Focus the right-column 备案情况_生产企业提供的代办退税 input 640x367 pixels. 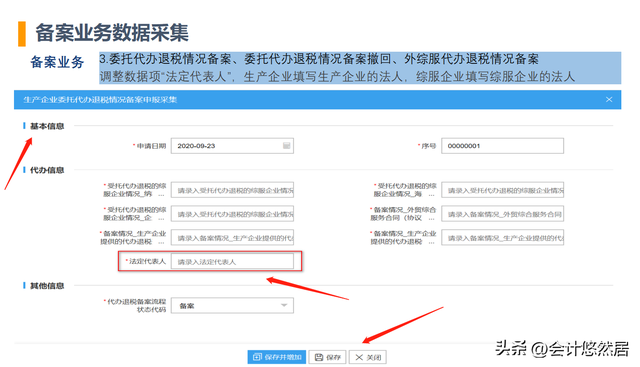[502, 238]
